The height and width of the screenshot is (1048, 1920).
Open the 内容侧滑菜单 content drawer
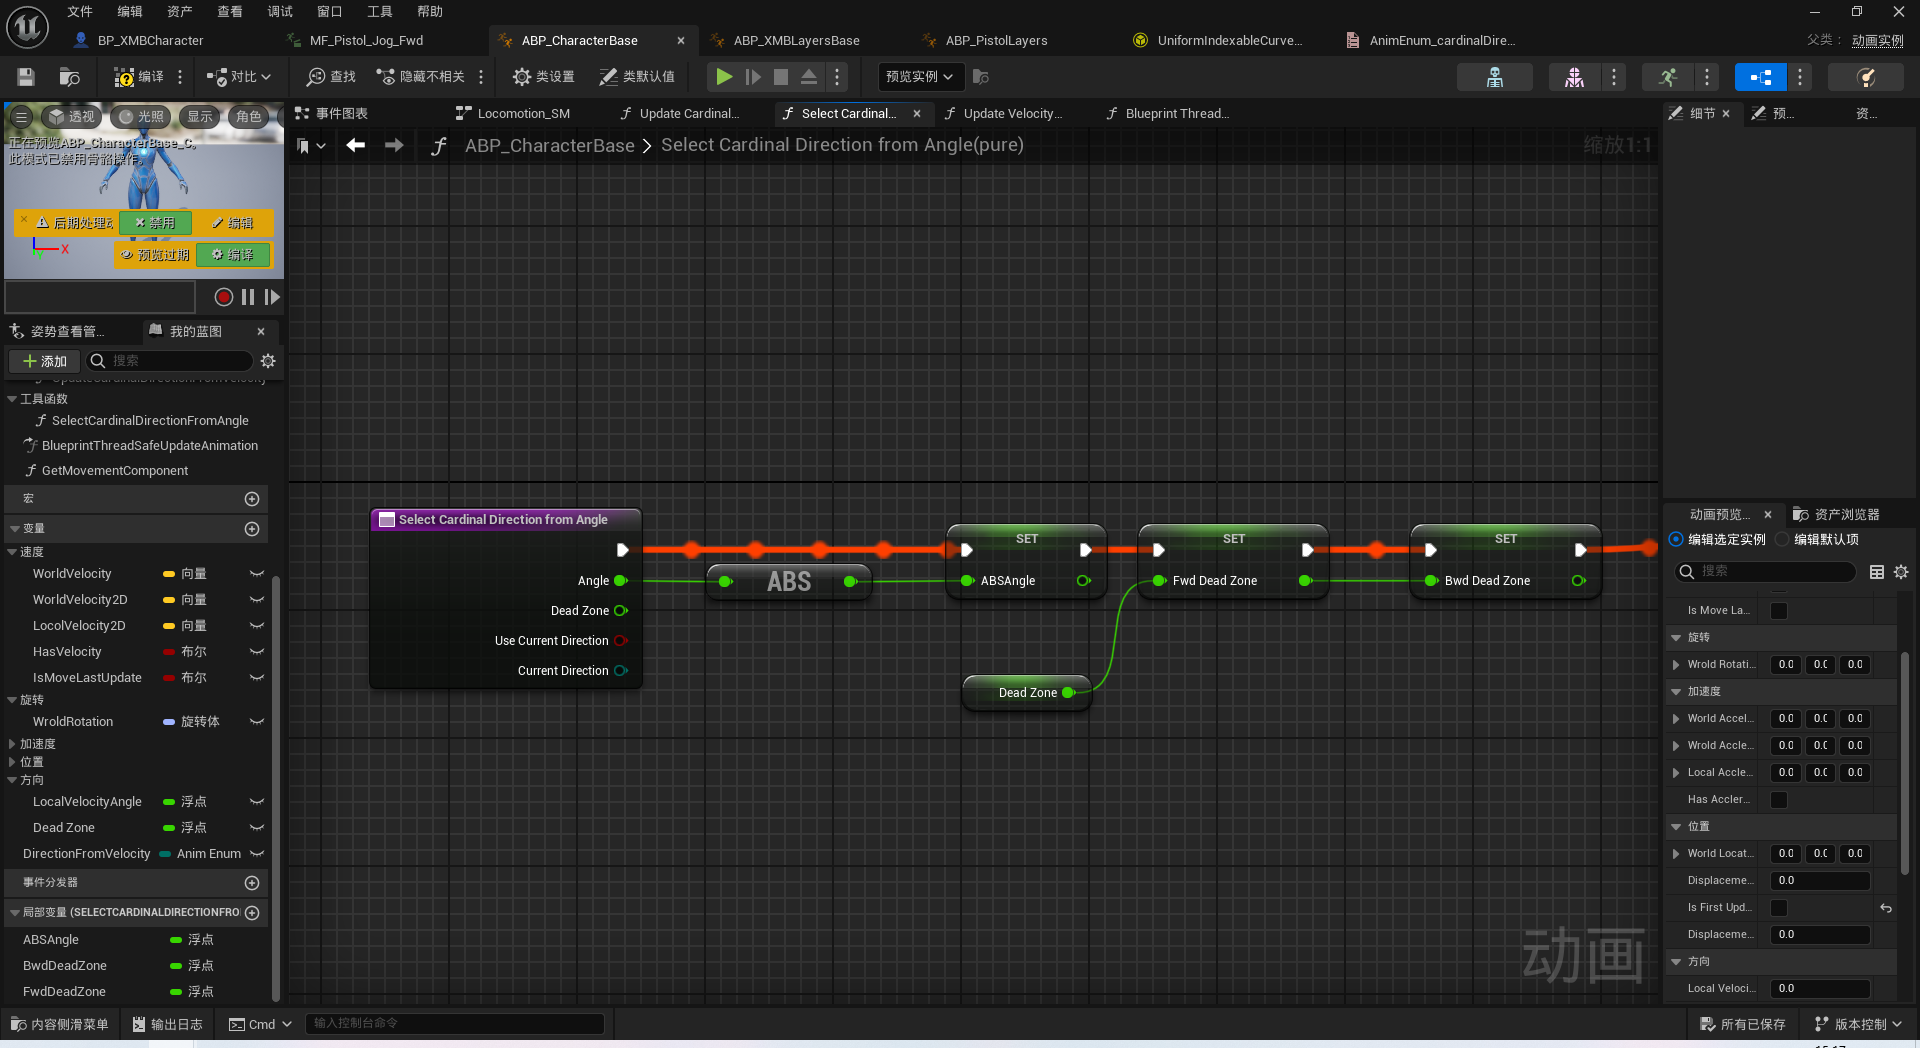[60, 1025]
